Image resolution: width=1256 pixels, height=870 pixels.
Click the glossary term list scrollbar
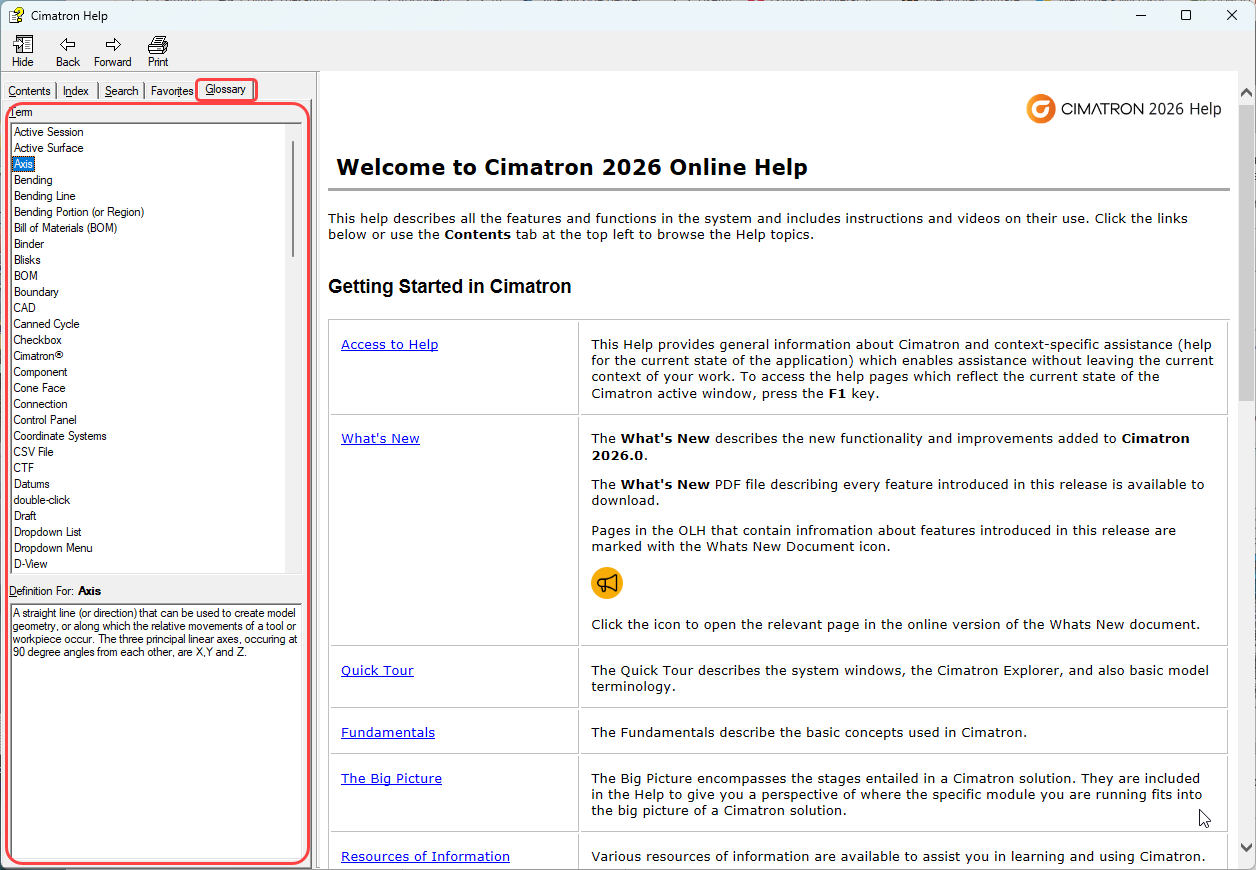[x=293, y=198]
